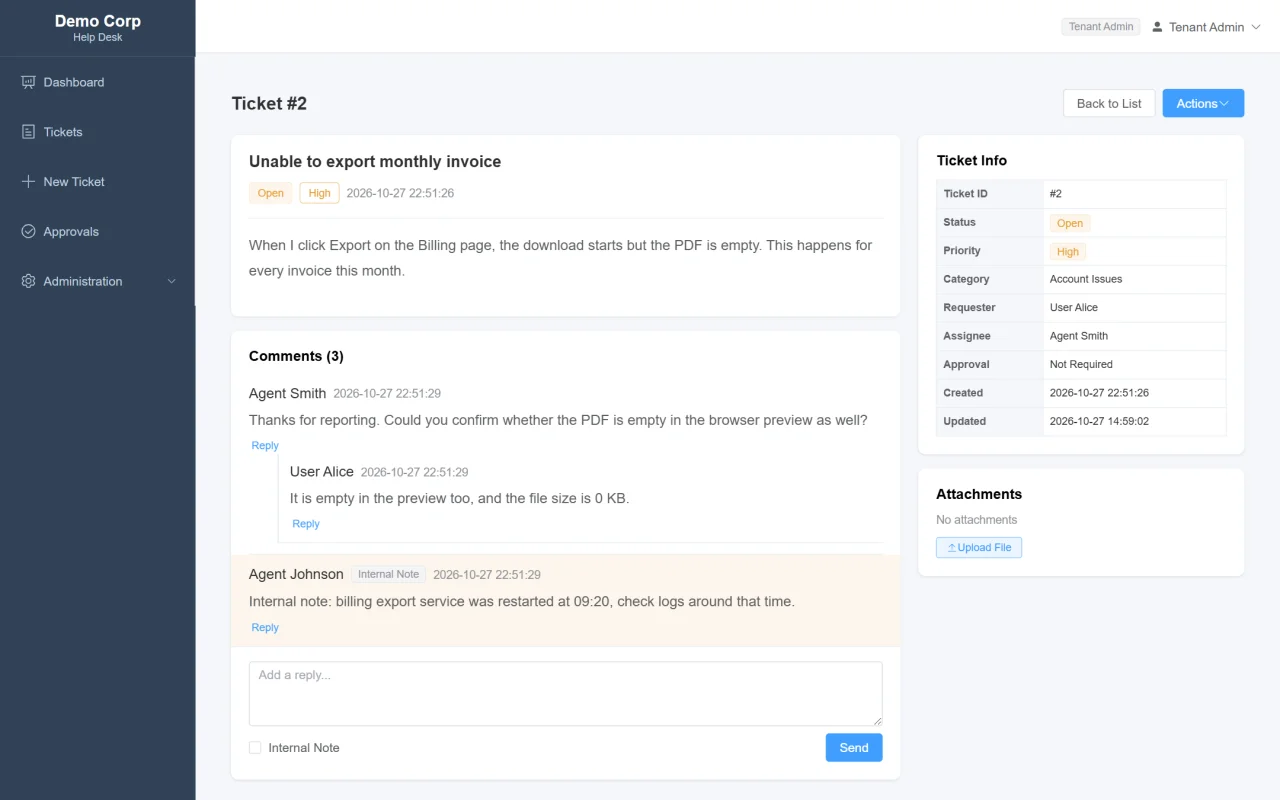Click the Not Required approval value
This screenshot has height=800, width=1280.
coord(1081,365)
